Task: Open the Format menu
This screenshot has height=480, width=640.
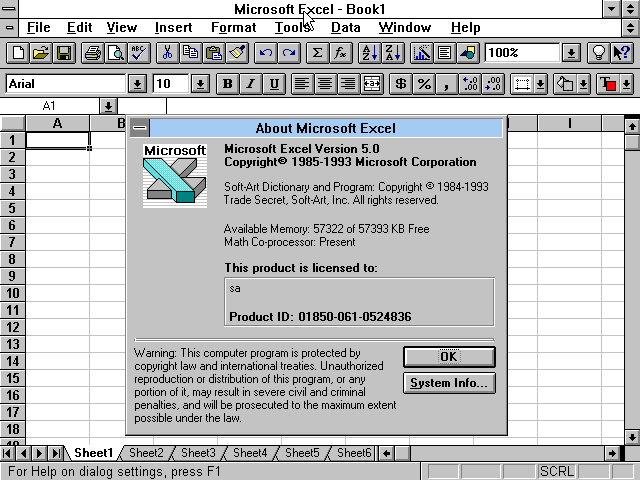Action: click(233, 27)
